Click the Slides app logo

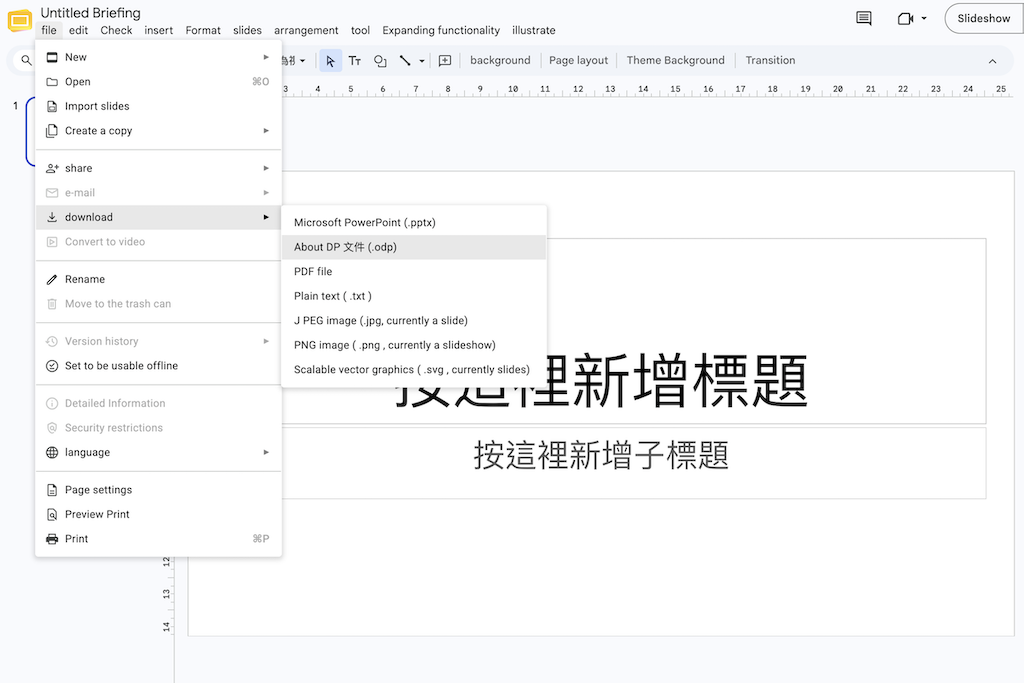click(x=20, y=21)
